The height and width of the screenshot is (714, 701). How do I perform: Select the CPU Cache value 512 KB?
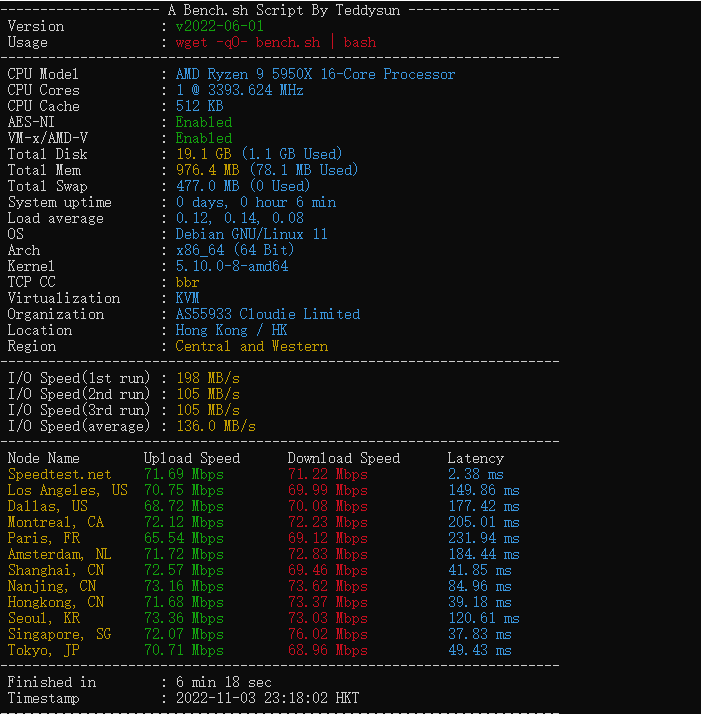(x=199, y=106)
